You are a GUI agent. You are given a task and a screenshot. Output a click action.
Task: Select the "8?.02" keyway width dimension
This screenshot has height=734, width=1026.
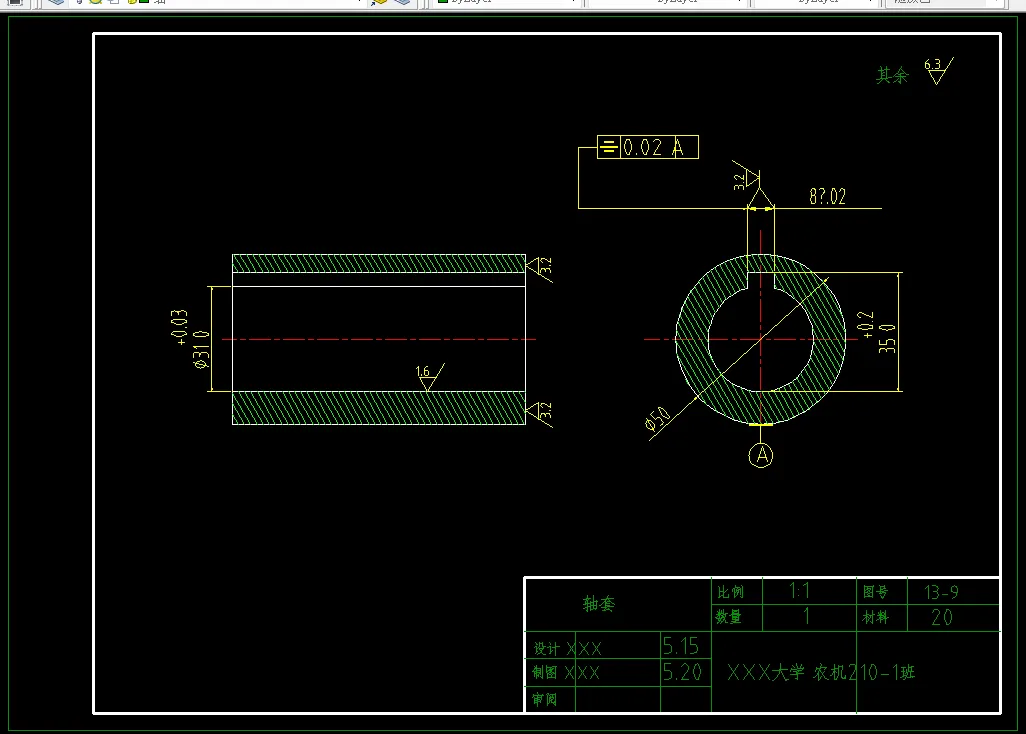click(x=827, y=196)
